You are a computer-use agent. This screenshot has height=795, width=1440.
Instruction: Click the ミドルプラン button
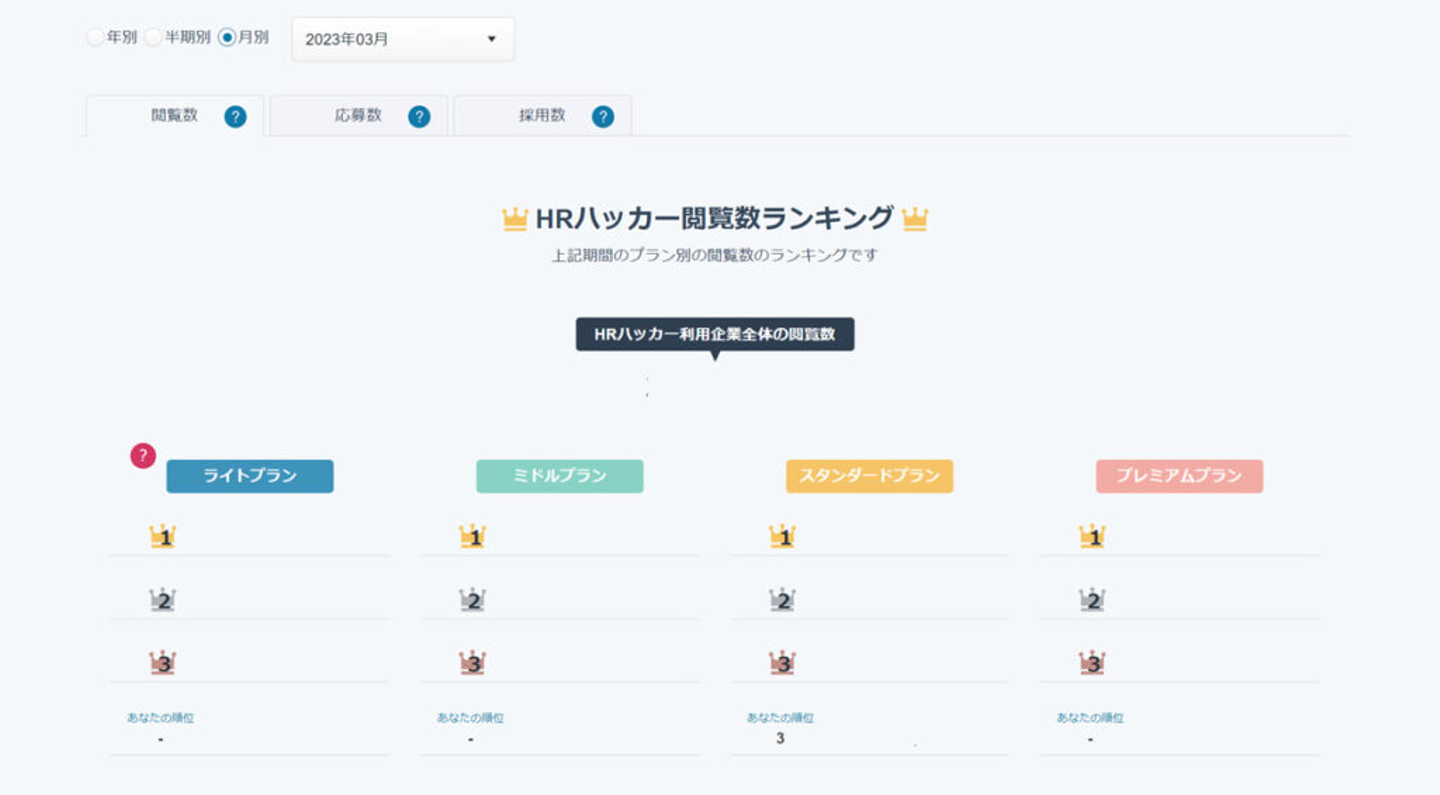pos(560,476)
